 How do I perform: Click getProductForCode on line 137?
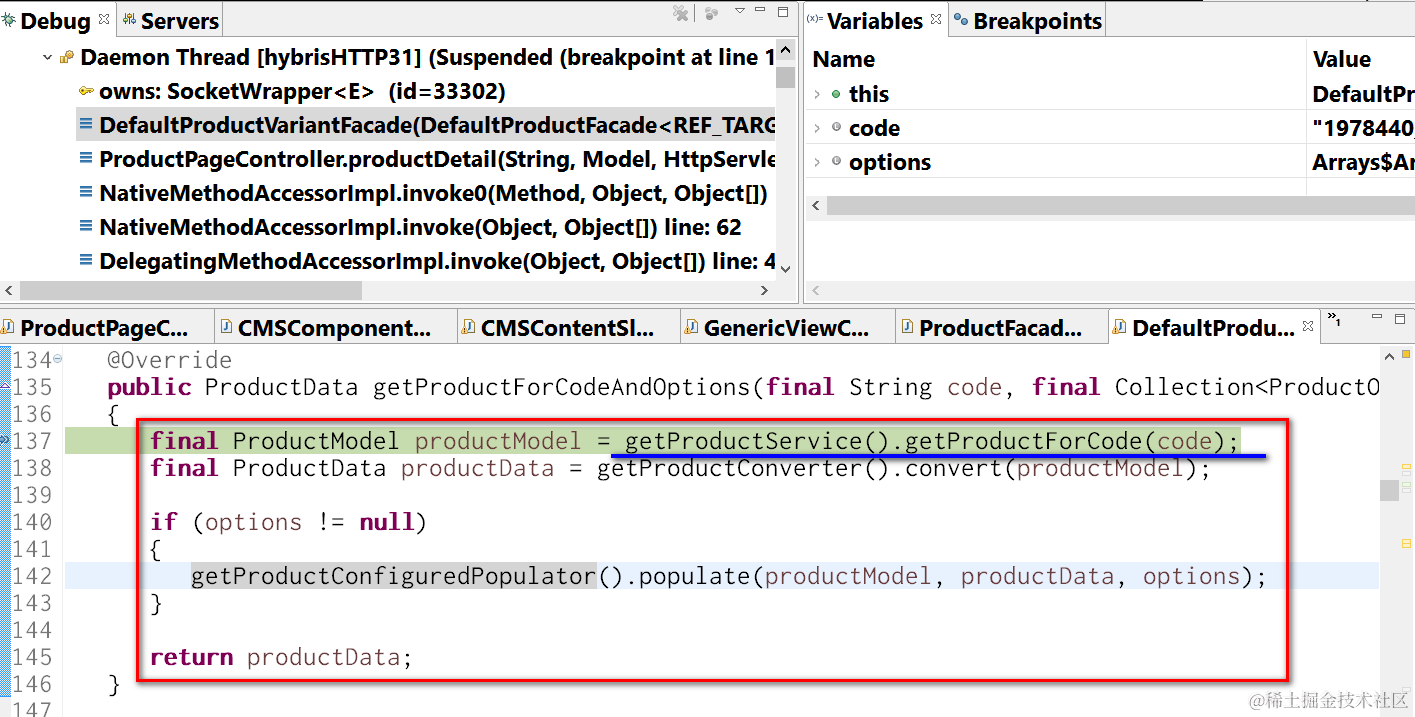coord(1025,441)
